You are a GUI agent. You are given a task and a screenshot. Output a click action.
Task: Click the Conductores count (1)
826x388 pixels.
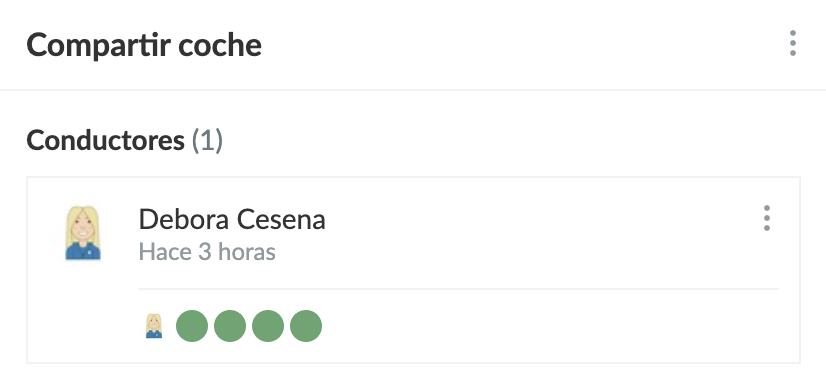click(x=207, y=141)
